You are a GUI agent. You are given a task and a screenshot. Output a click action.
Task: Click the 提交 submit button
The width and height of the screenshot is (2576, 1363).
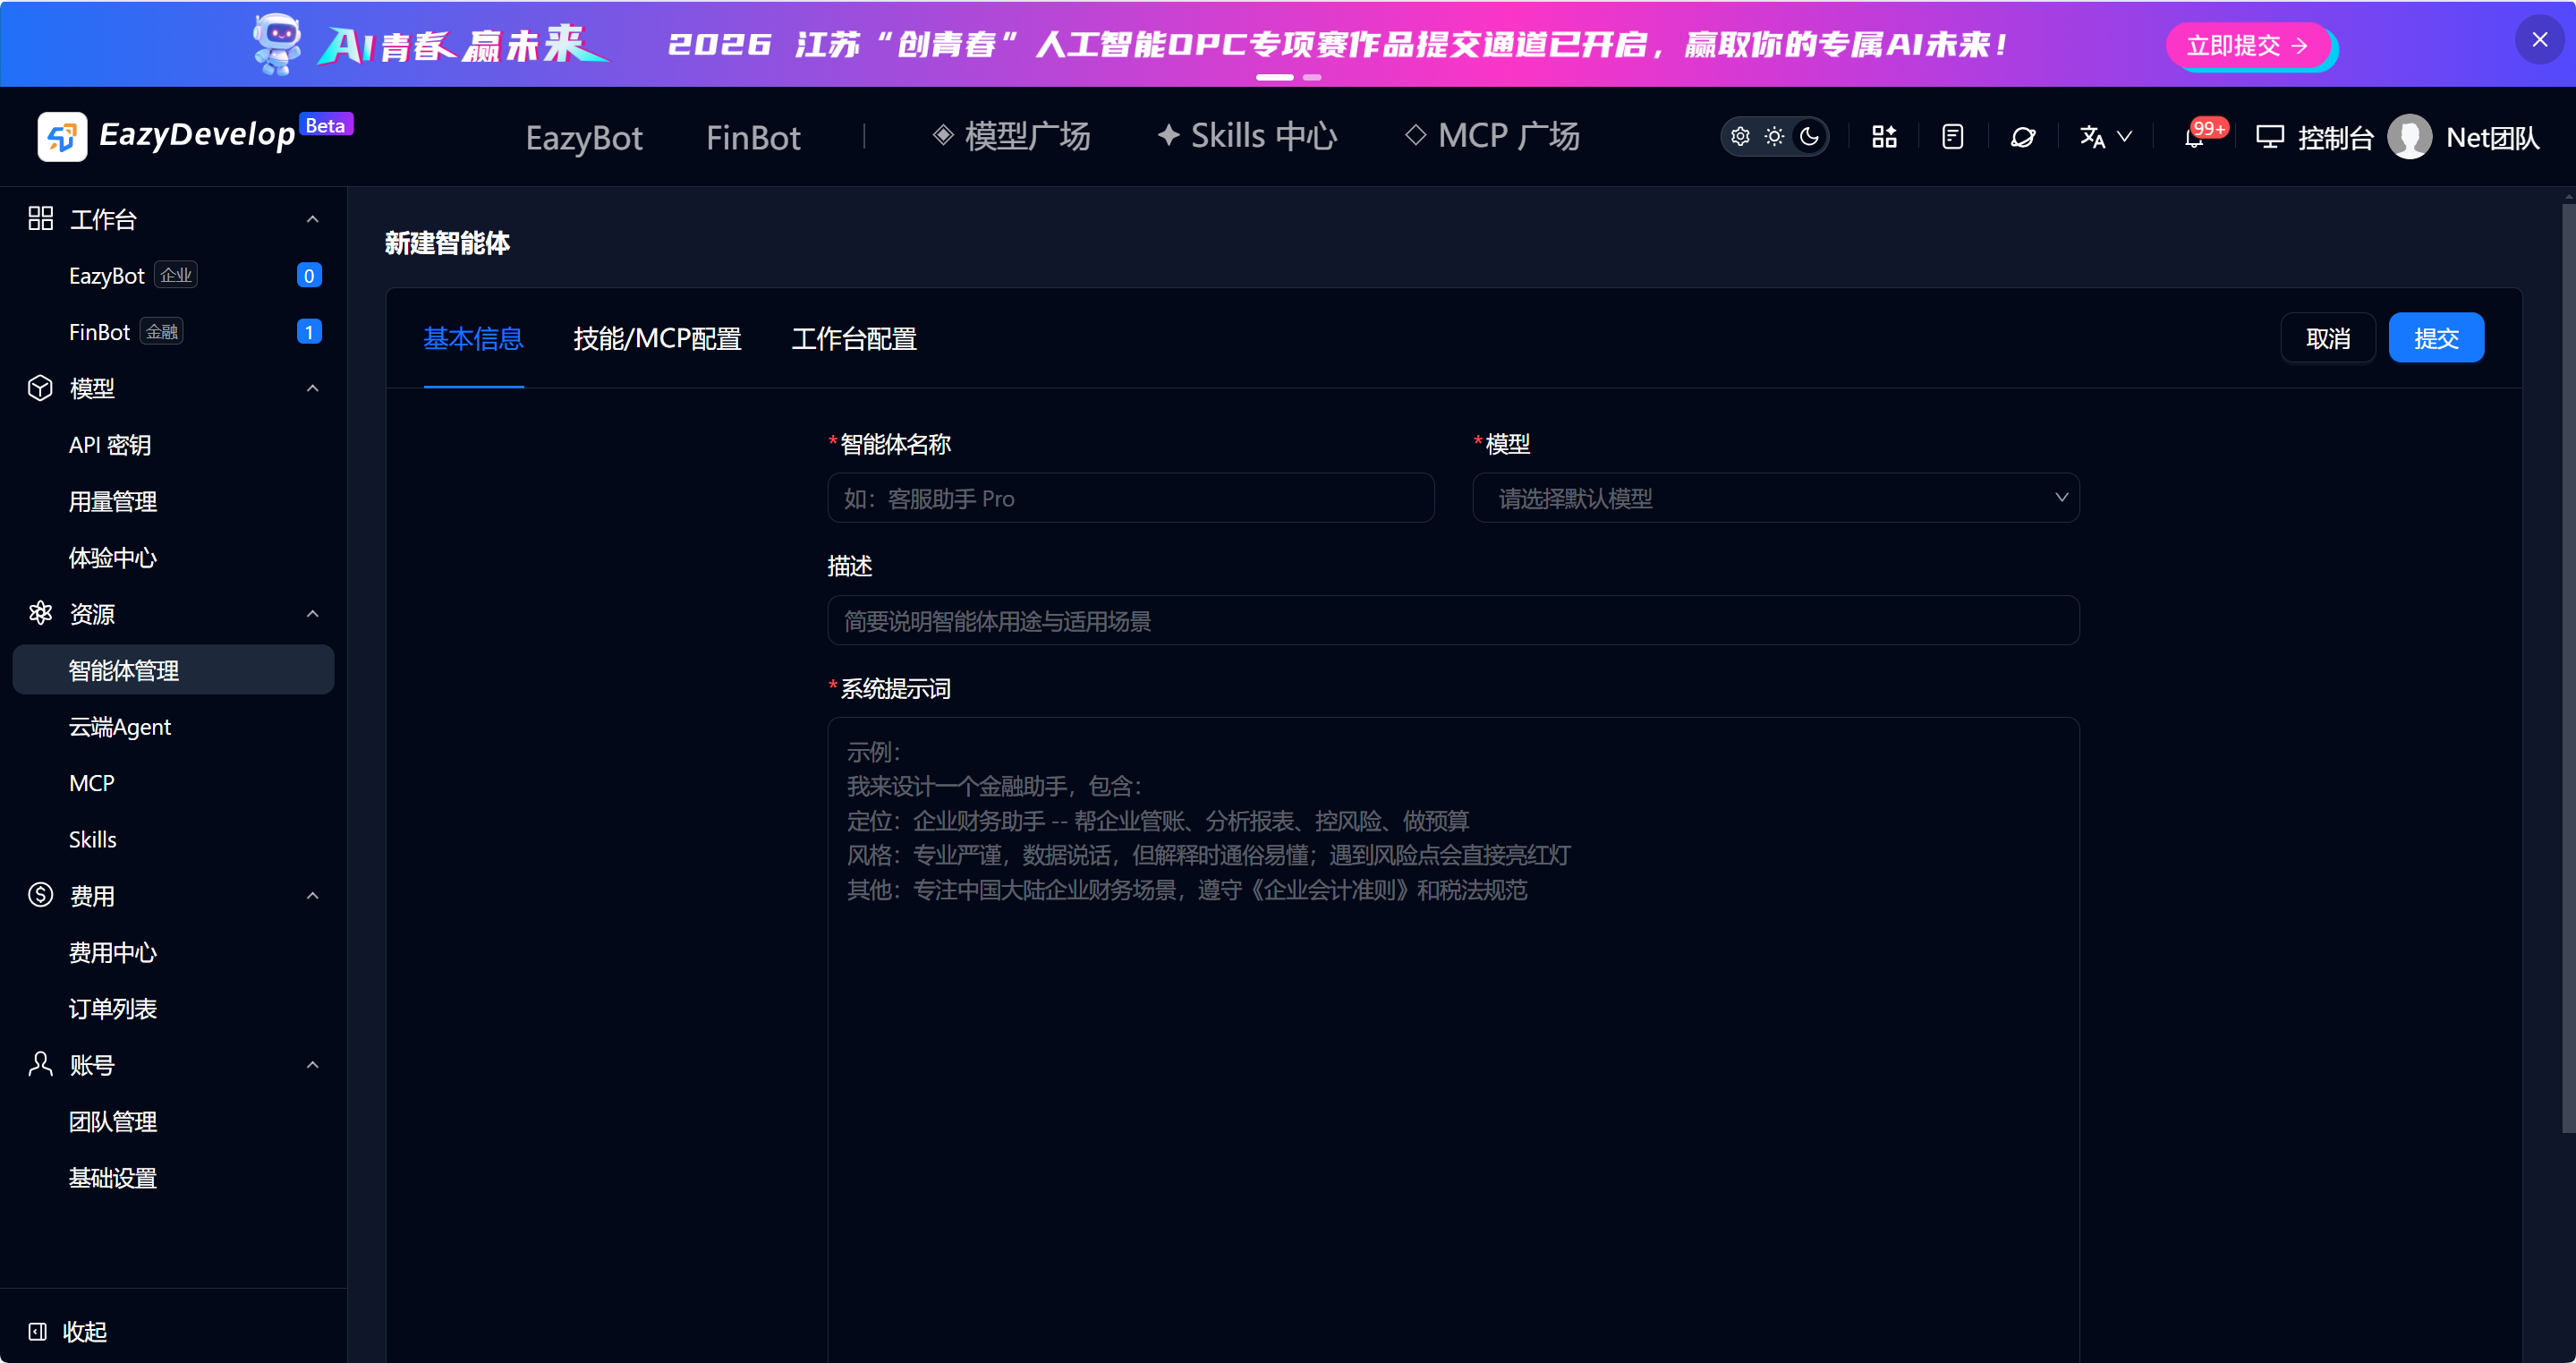click(x=2436, y=338)
